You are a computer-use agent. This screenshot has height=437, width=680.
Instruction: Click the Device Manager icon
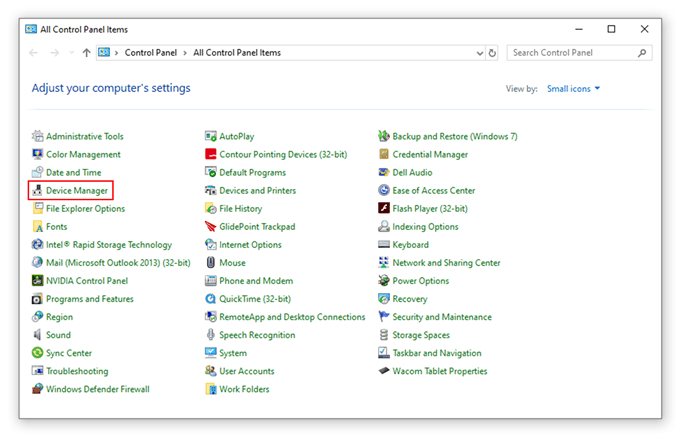(38, 190)
